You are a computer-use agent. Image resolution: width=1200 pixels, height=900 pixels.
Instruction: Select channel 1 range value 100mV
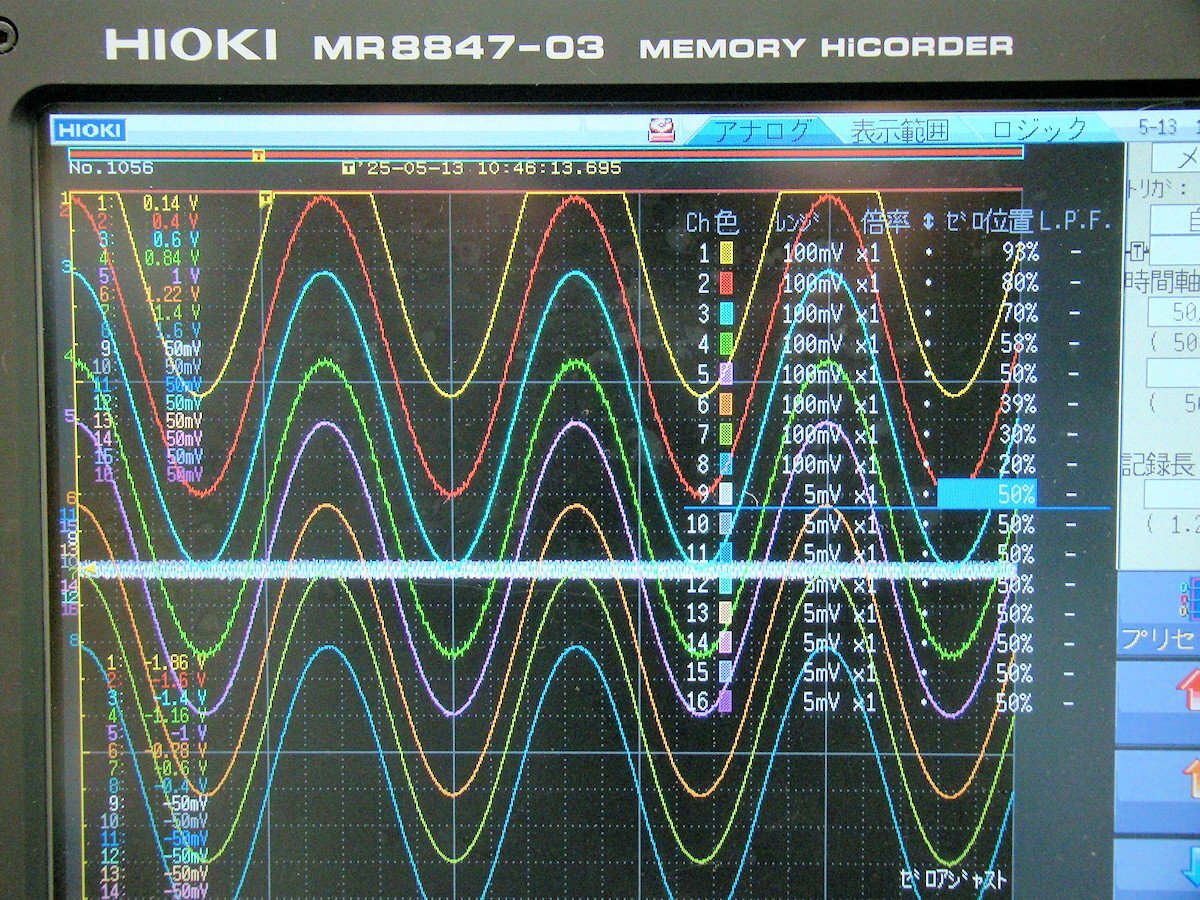(812, 253)
